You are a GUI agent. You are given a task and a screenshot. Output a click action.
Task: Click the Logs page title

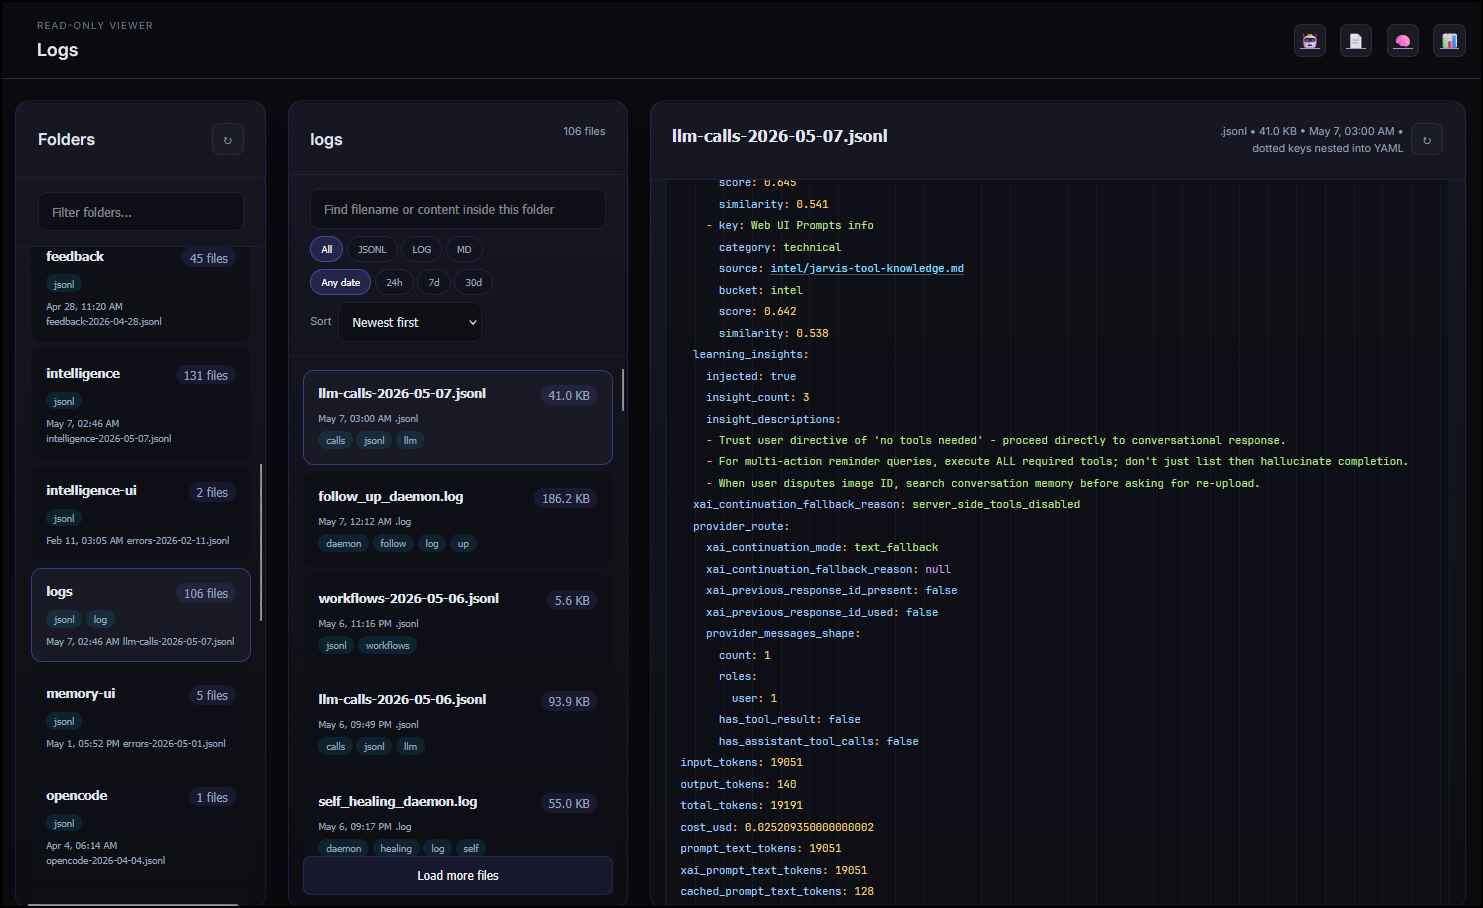point(57,49)
